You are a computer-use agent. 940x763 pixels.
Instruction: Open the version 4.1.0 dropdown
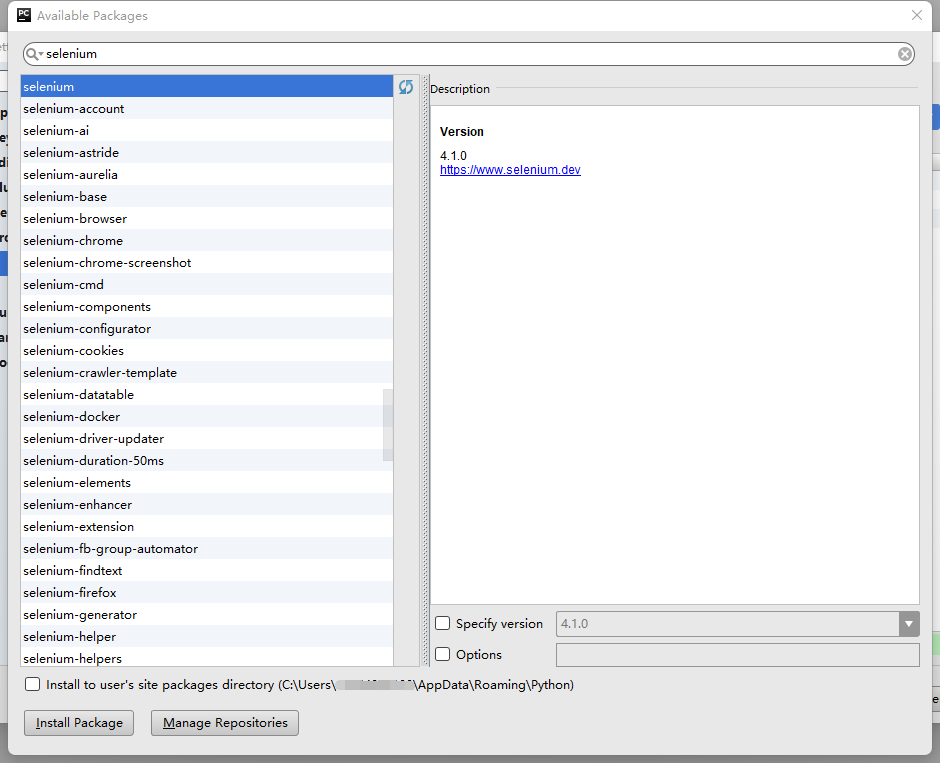pyautogui.click(x=909, y=624)
